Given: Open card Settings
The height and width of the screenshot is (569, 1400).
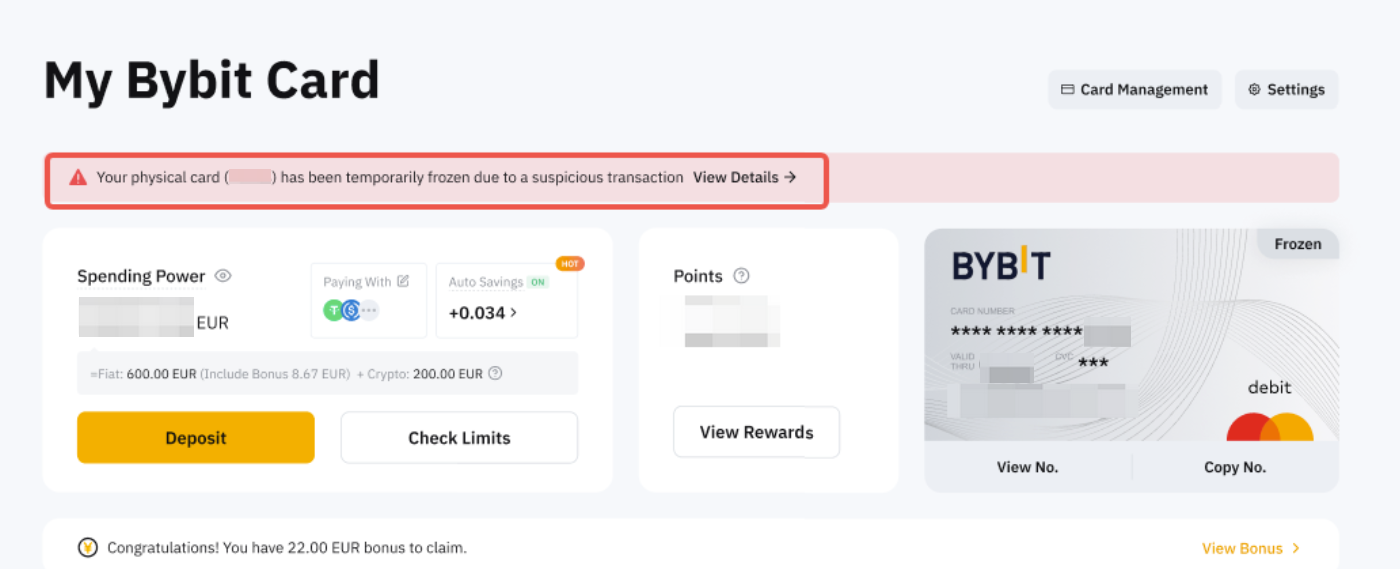Looking at the screenshot, I should pos(1286,89).
